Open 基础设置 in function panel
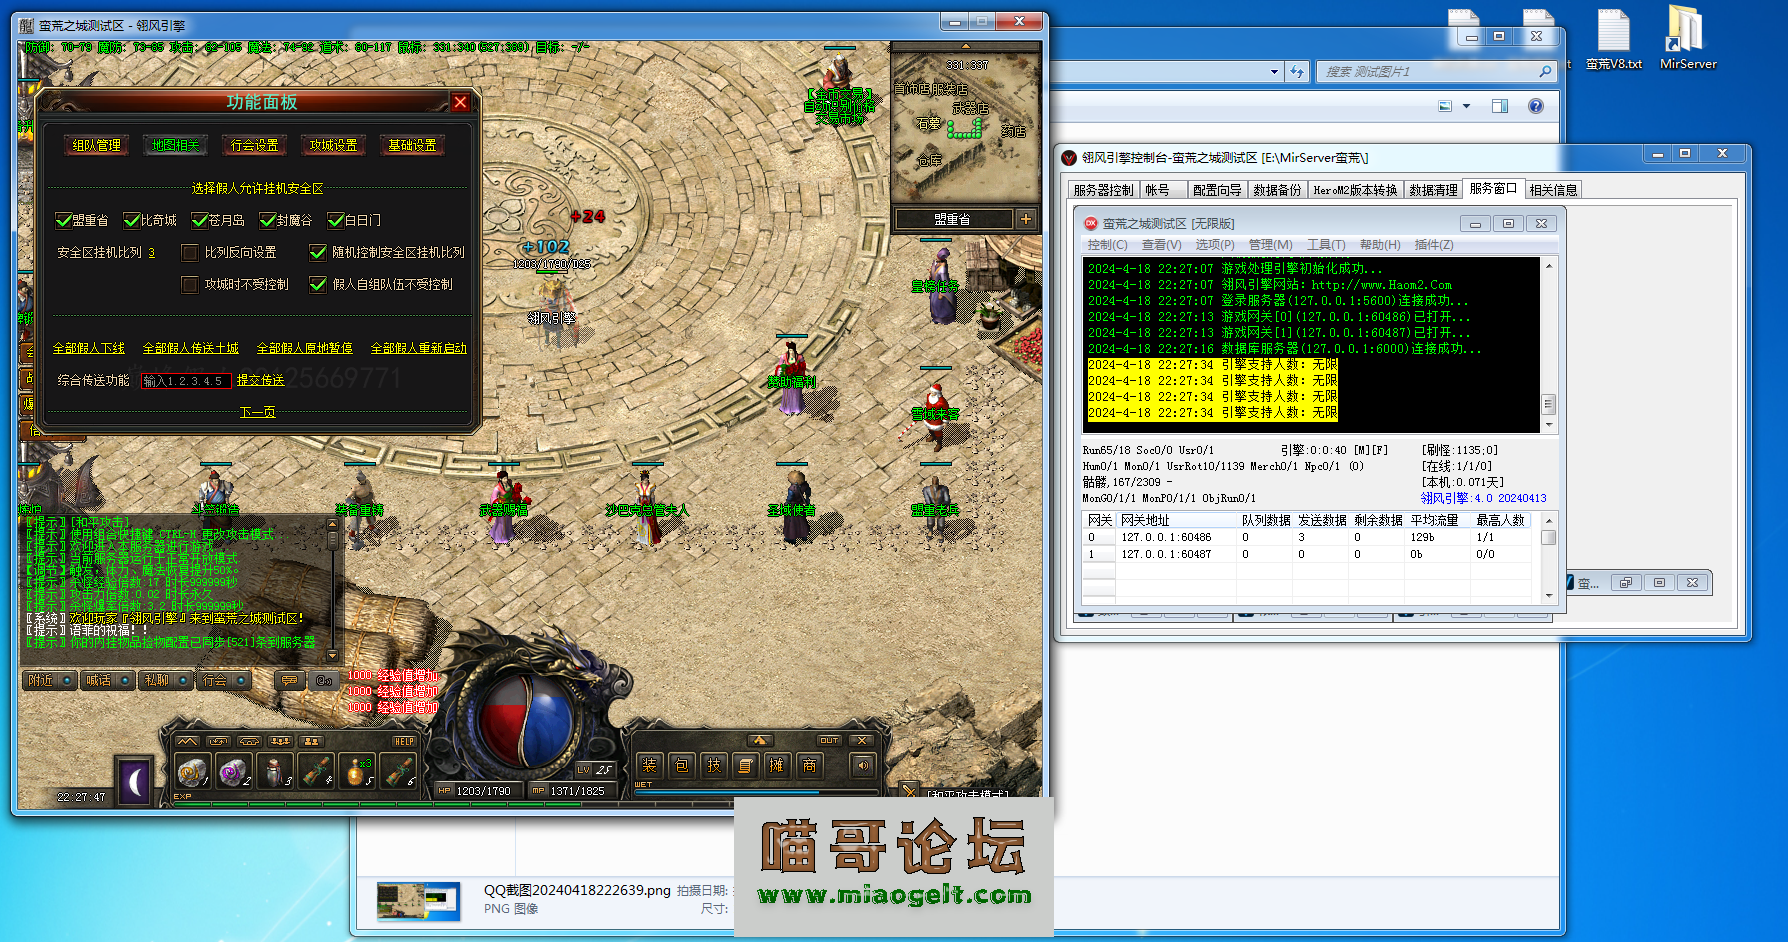The width and height of the screenshot is (1788, 942). pos(412,145)
